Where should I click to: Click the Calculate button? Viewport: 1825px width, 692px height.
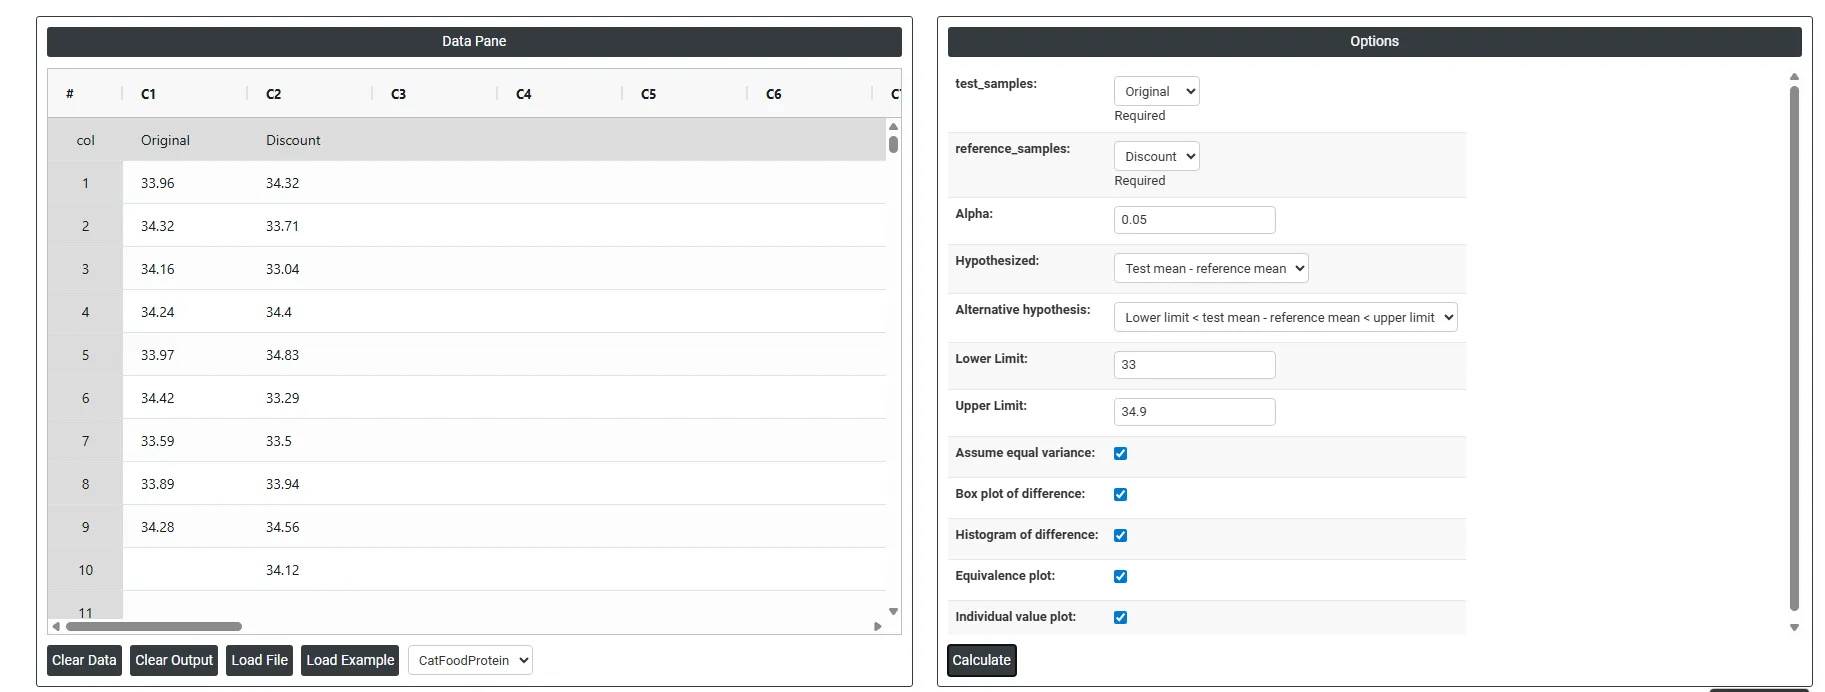click(981, 660)
